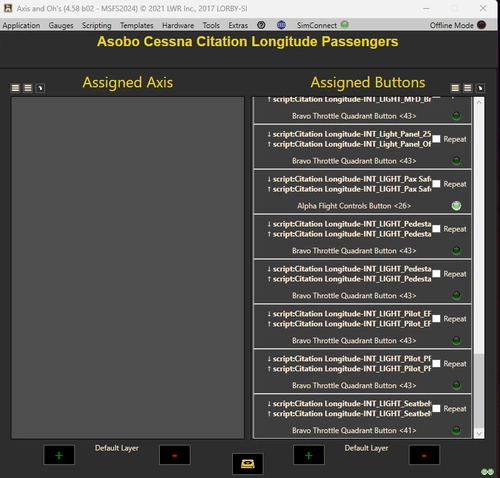Remove button assignment with red minus button
This screenshot has height=478, width=500.
[424, 455]
